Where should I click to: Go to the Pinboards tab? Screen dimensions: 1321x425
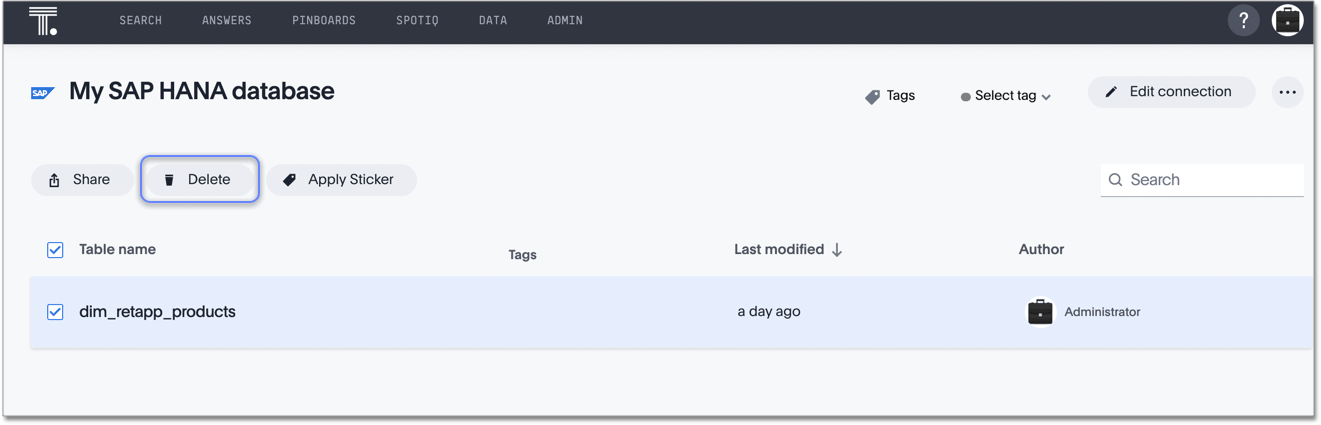pos(324,21)
